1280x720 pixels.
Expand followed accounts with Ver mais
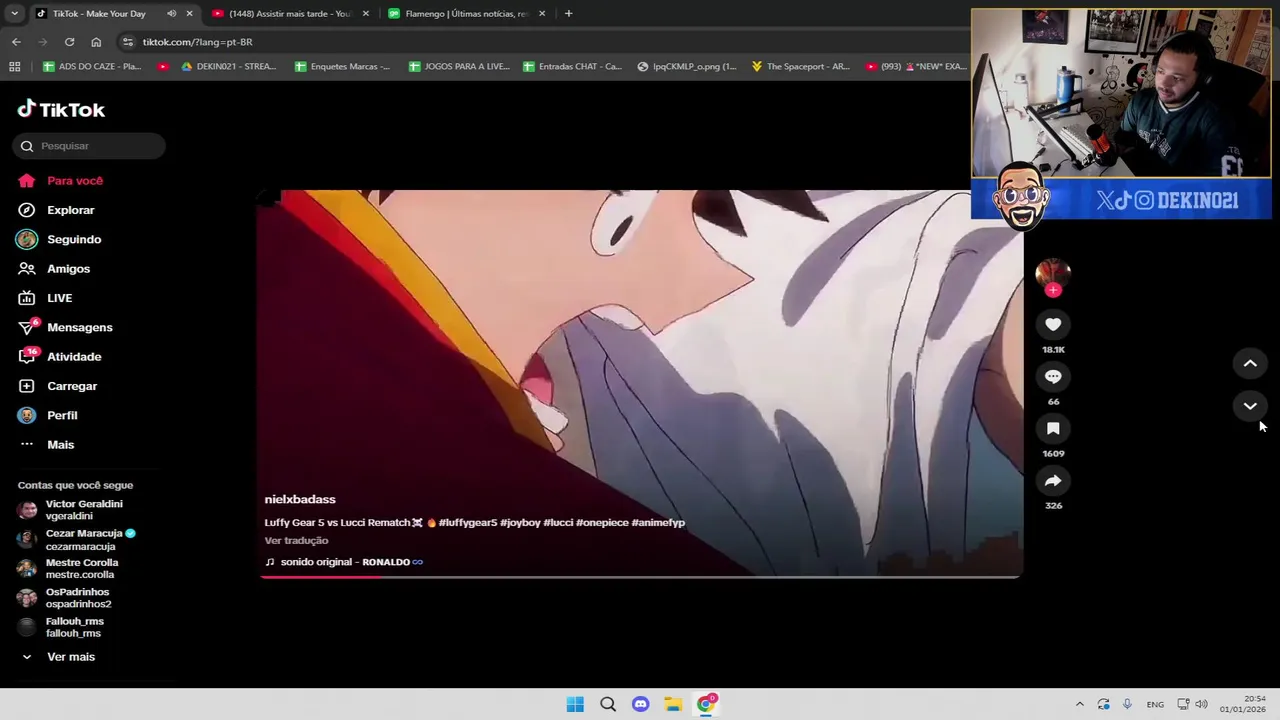tap(57, 657)
